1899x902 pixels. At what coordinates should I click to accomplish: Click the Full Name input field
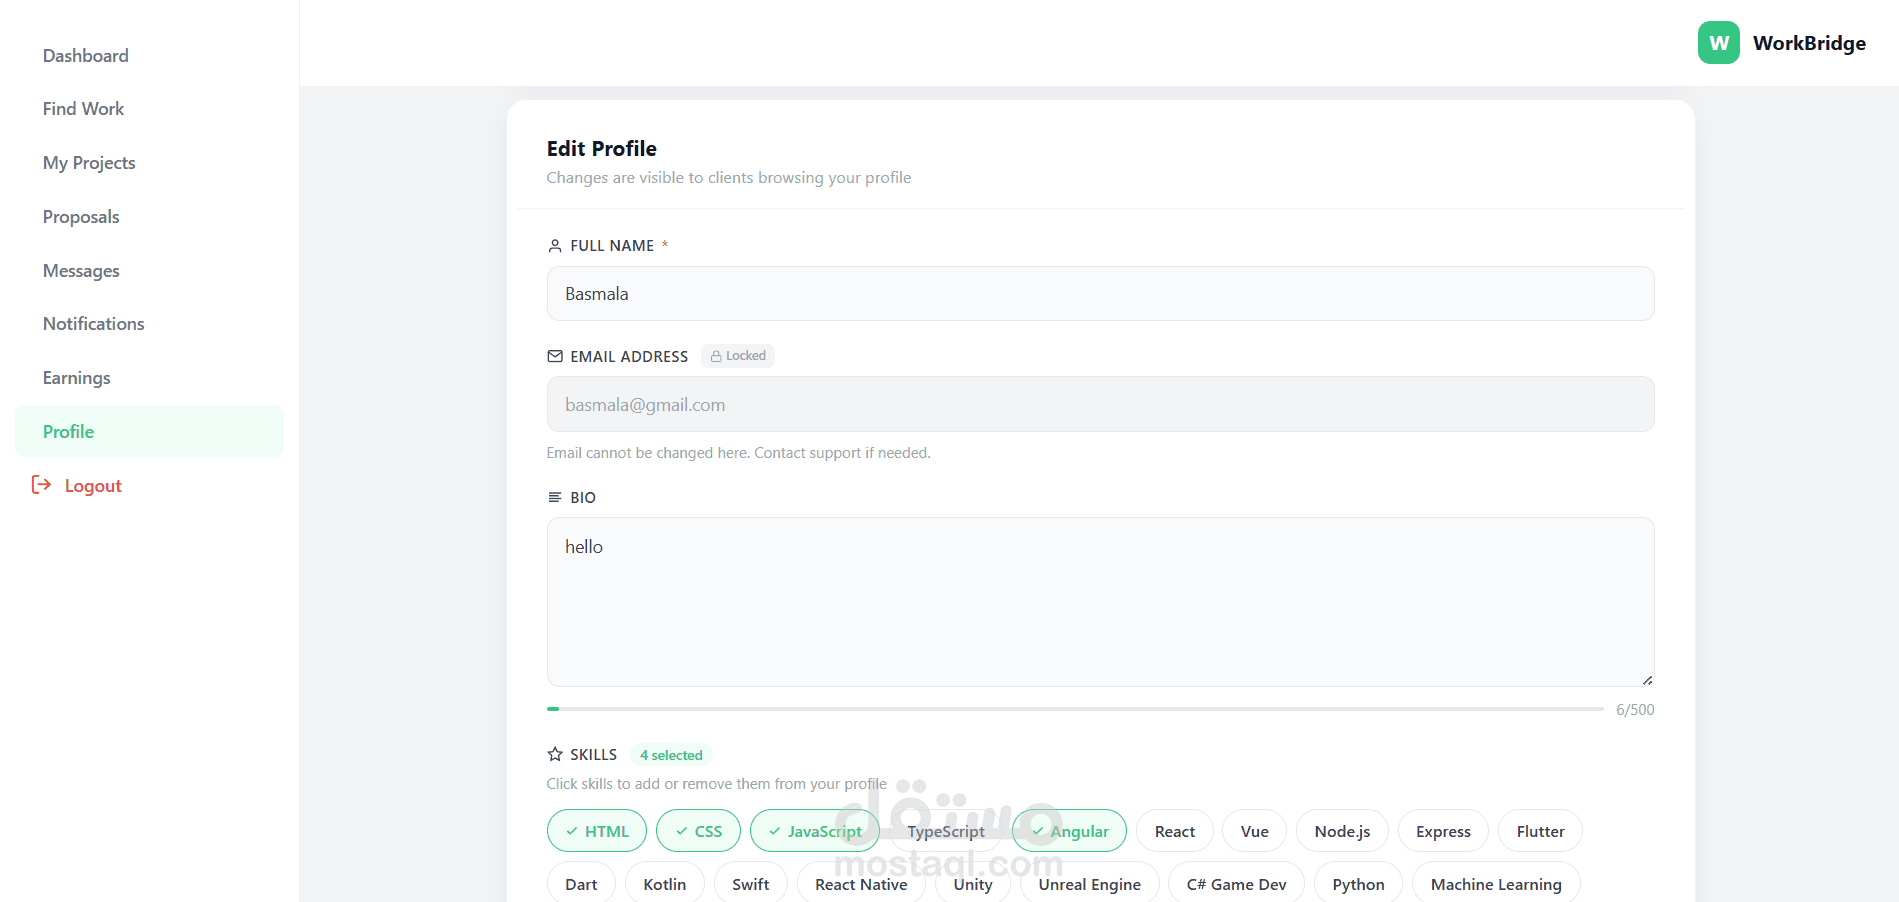coord(1100,294)
